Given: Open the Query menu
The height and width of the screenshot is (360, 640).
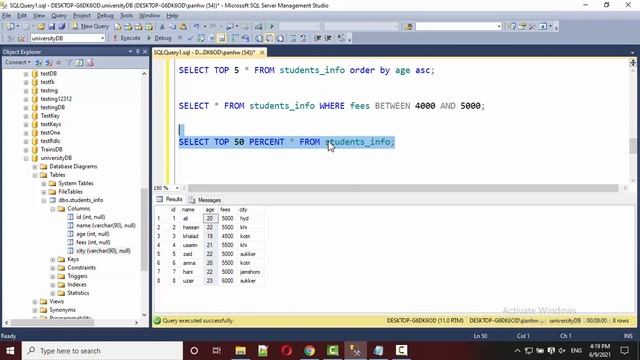Looking at the screenshot, I should pyautogui.click(x=59, y=16).
